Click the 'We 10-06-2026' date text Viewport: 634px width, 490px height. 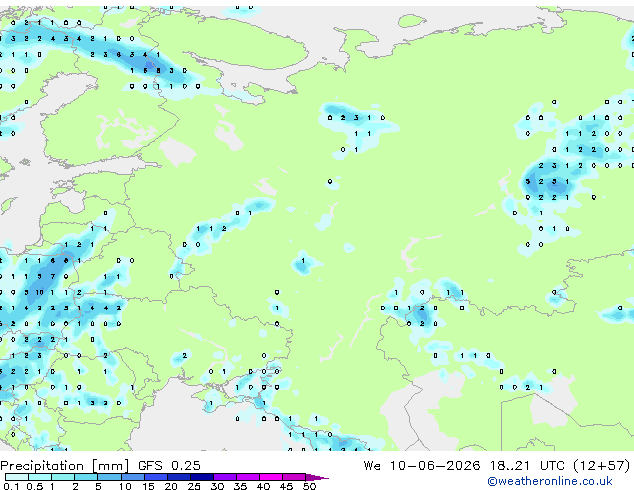point(422,465)
